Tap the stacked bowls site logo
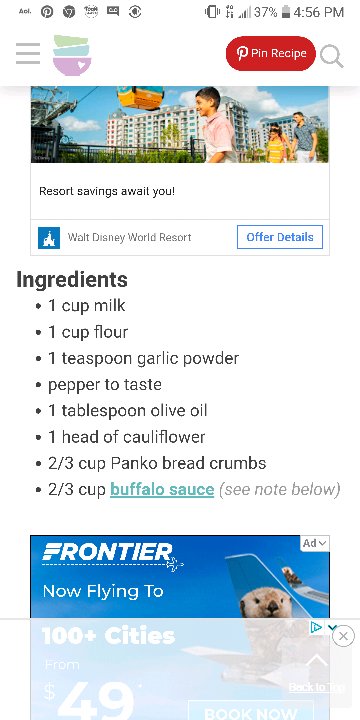360x720 pixels. (72, 55)
